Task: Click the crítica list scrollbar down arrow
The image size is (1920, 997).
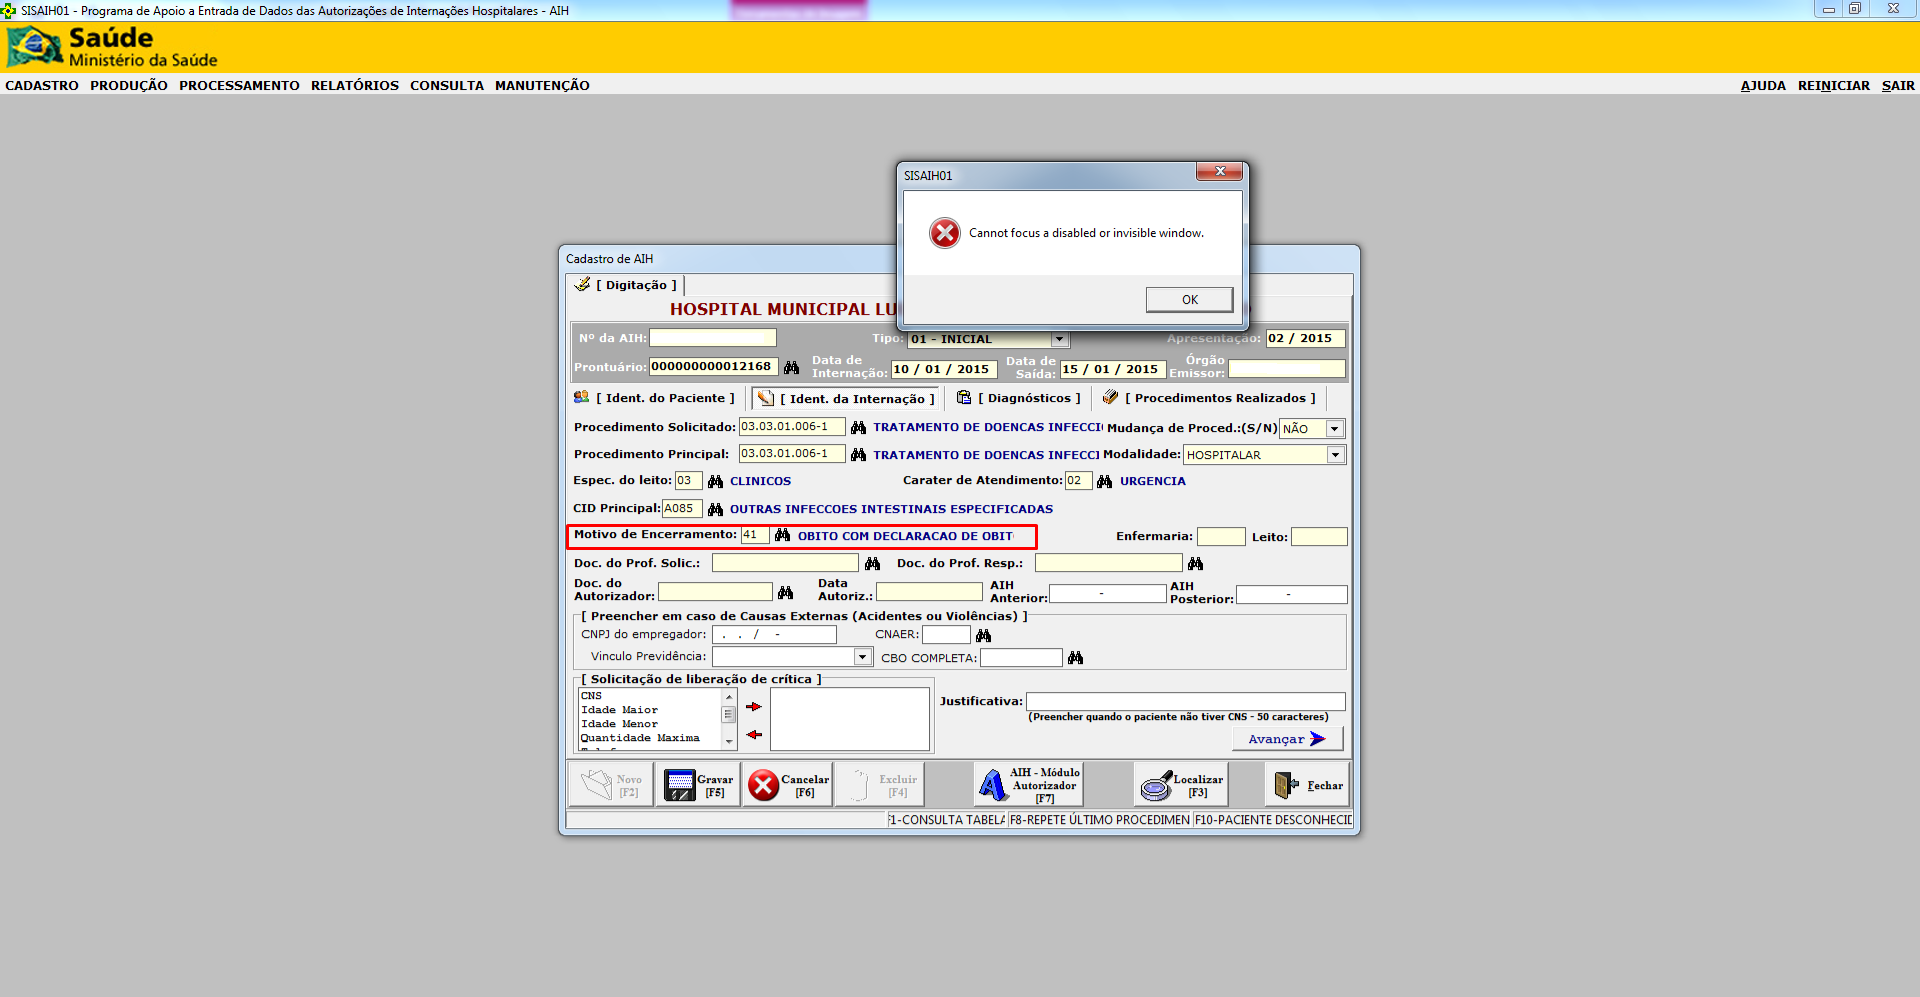Action: click(x=729, y=741)
